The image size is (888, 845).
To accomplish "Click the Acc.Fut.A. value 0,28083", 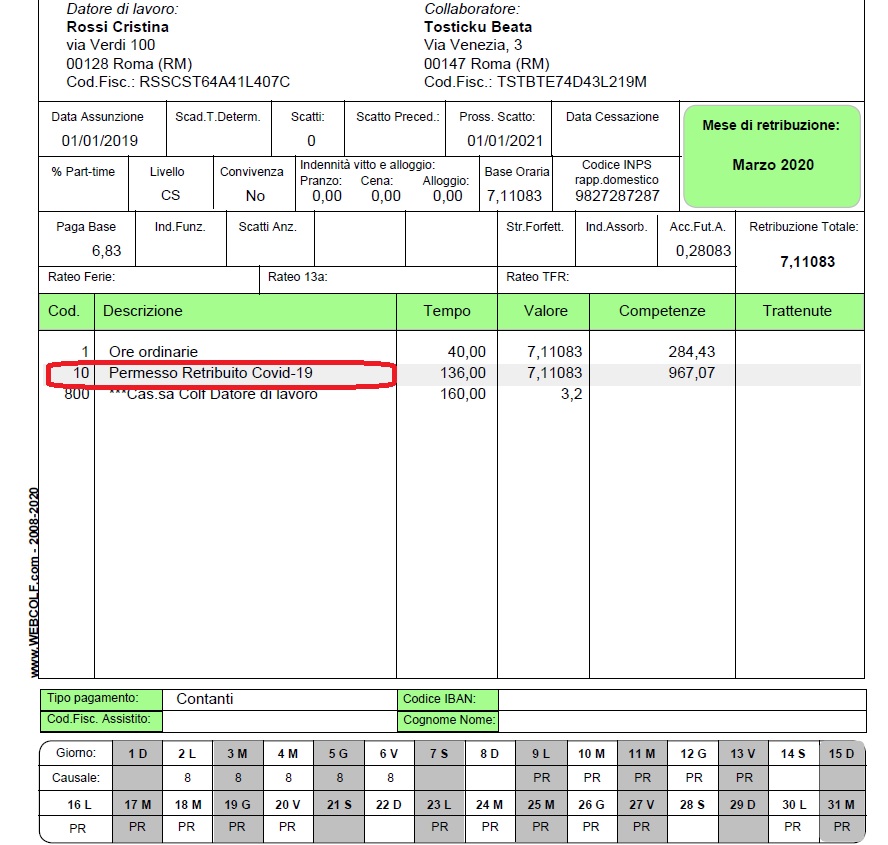I will point(703,251).
